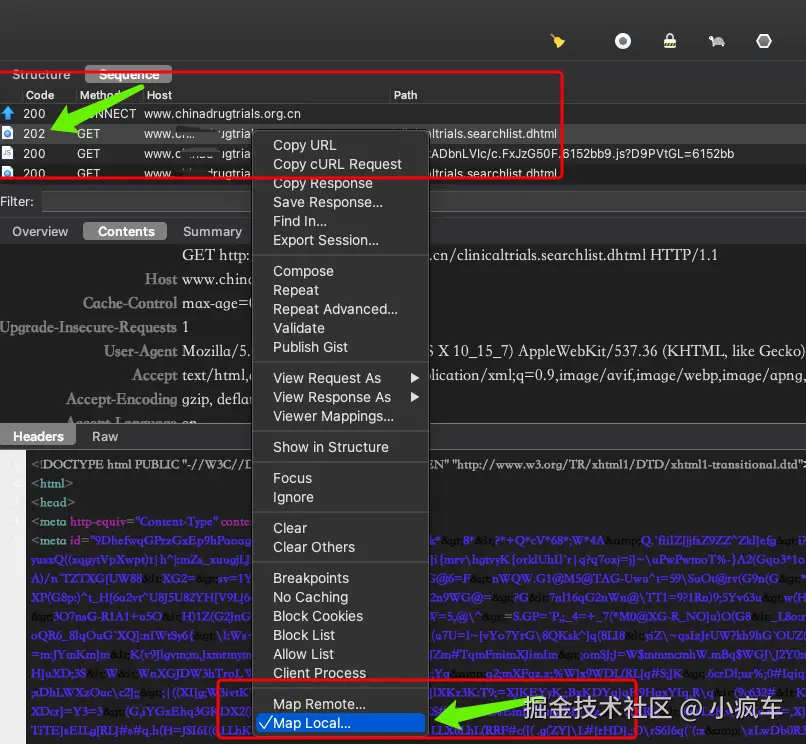Toggle Allow List menu item
The image size is (806, 744).
pos(340,654)
